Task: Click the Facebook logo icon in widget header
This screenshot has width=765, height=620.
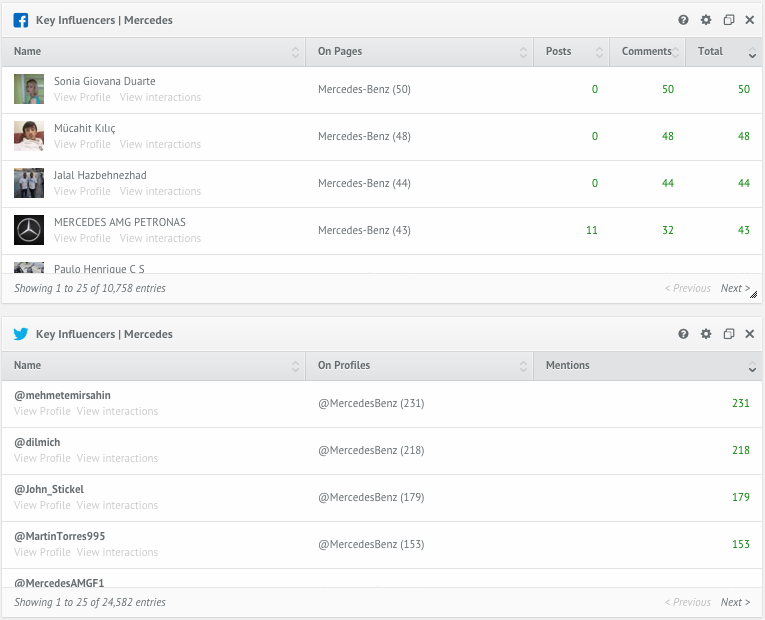Action: coord(20,20)
